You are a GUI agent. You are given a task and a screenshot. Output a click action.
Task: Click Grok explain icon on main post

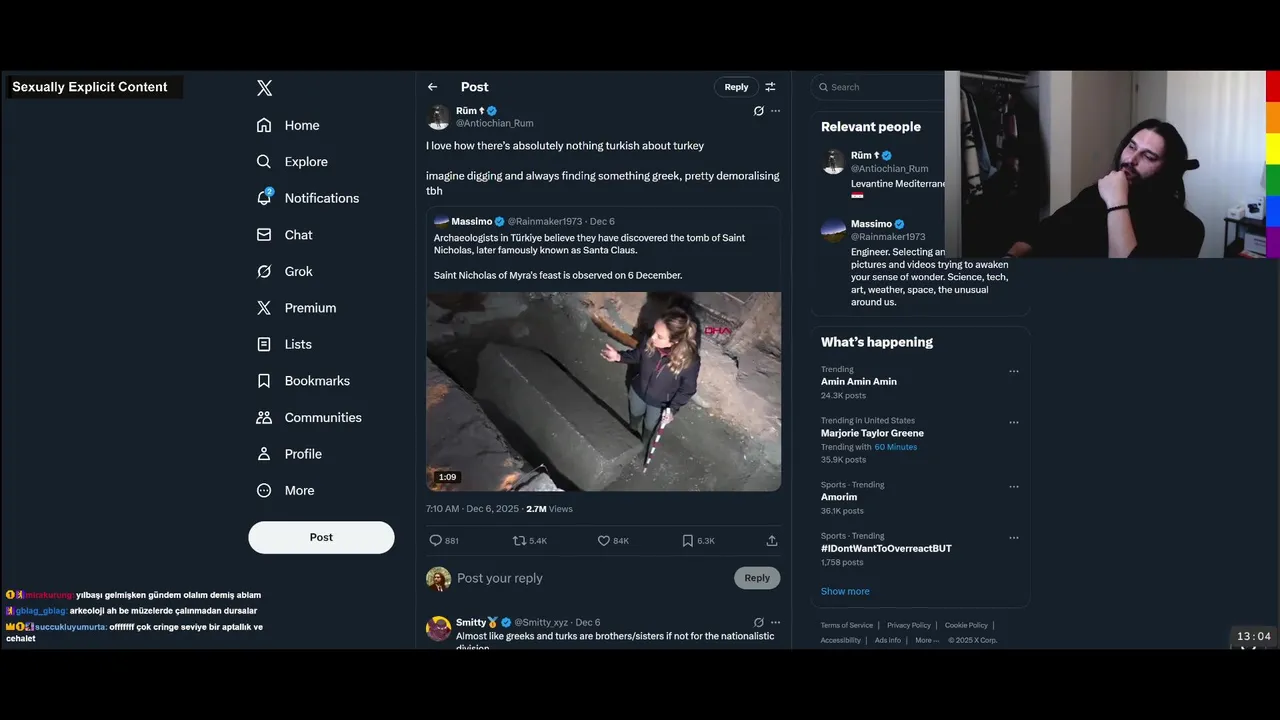tap(759, 111)
